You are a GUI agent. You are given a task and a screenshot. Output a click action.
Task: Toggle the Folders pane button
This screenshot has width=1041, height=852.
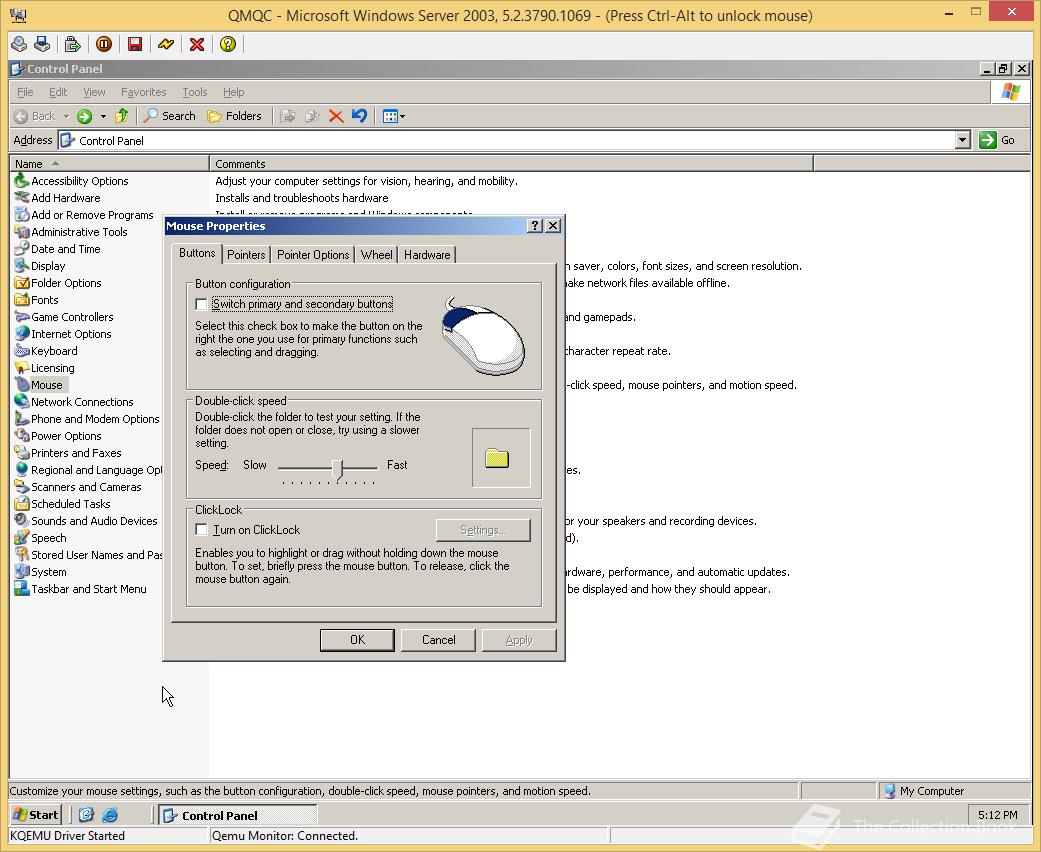coord(234,116)
